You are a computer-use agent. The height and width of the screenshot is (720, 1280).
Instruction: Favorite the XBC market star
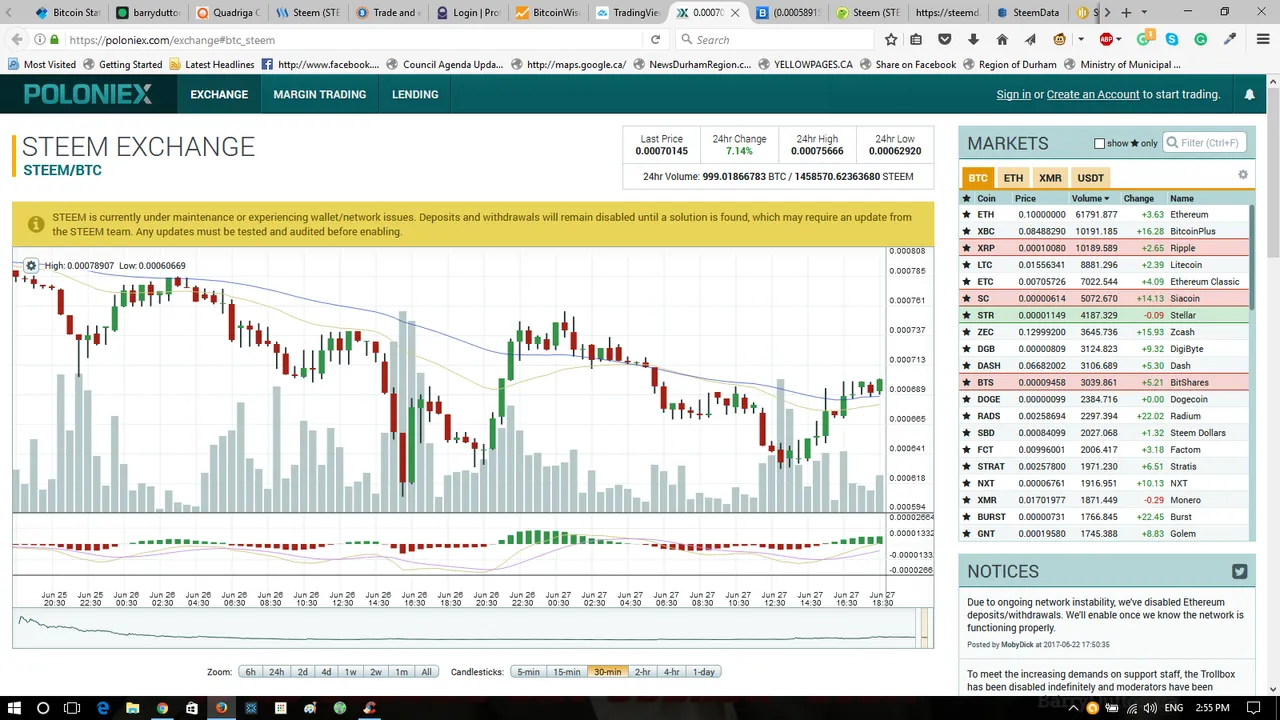click(x=966, y=232)
